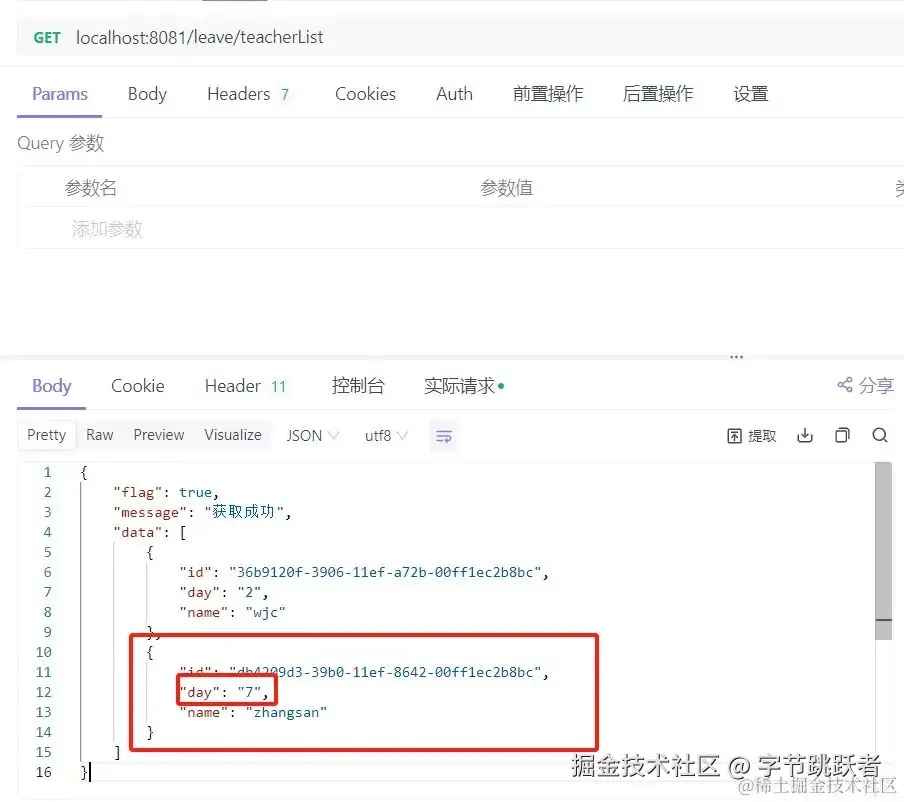Open response search with magnifier icon

878,434
